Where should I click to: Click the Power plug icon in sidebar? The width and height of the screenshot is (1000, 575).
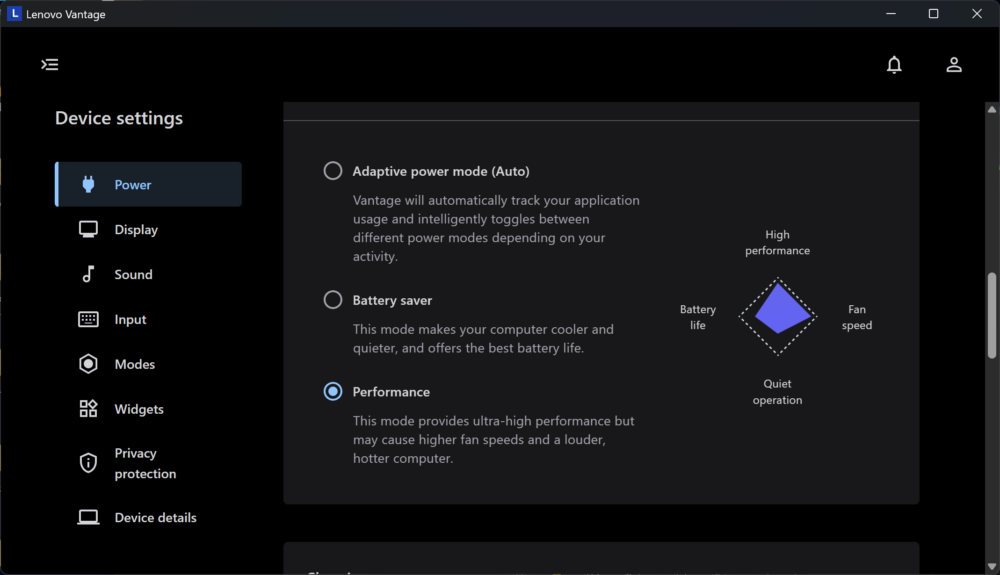[88, 184]
